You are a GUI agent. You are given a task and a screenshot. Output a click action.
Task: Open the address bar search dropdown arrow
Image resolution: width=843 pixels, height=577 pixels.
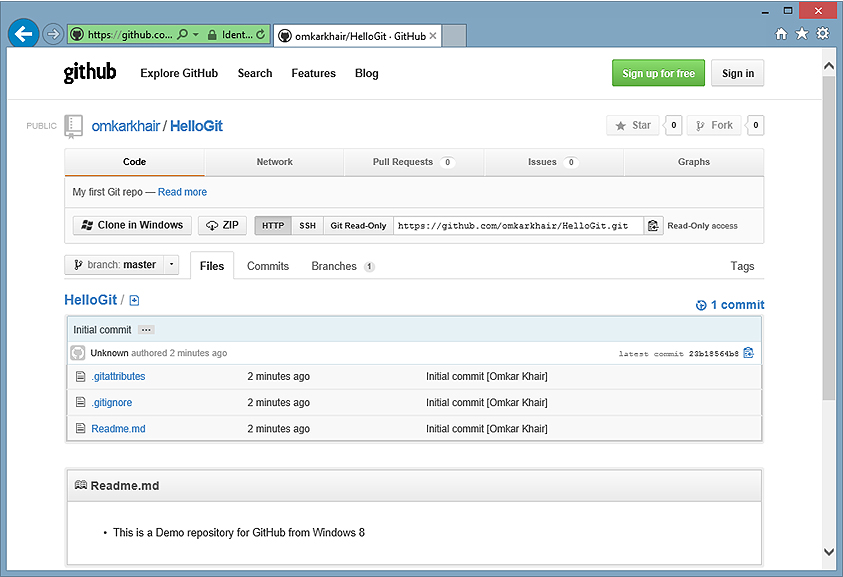(197, 35)
